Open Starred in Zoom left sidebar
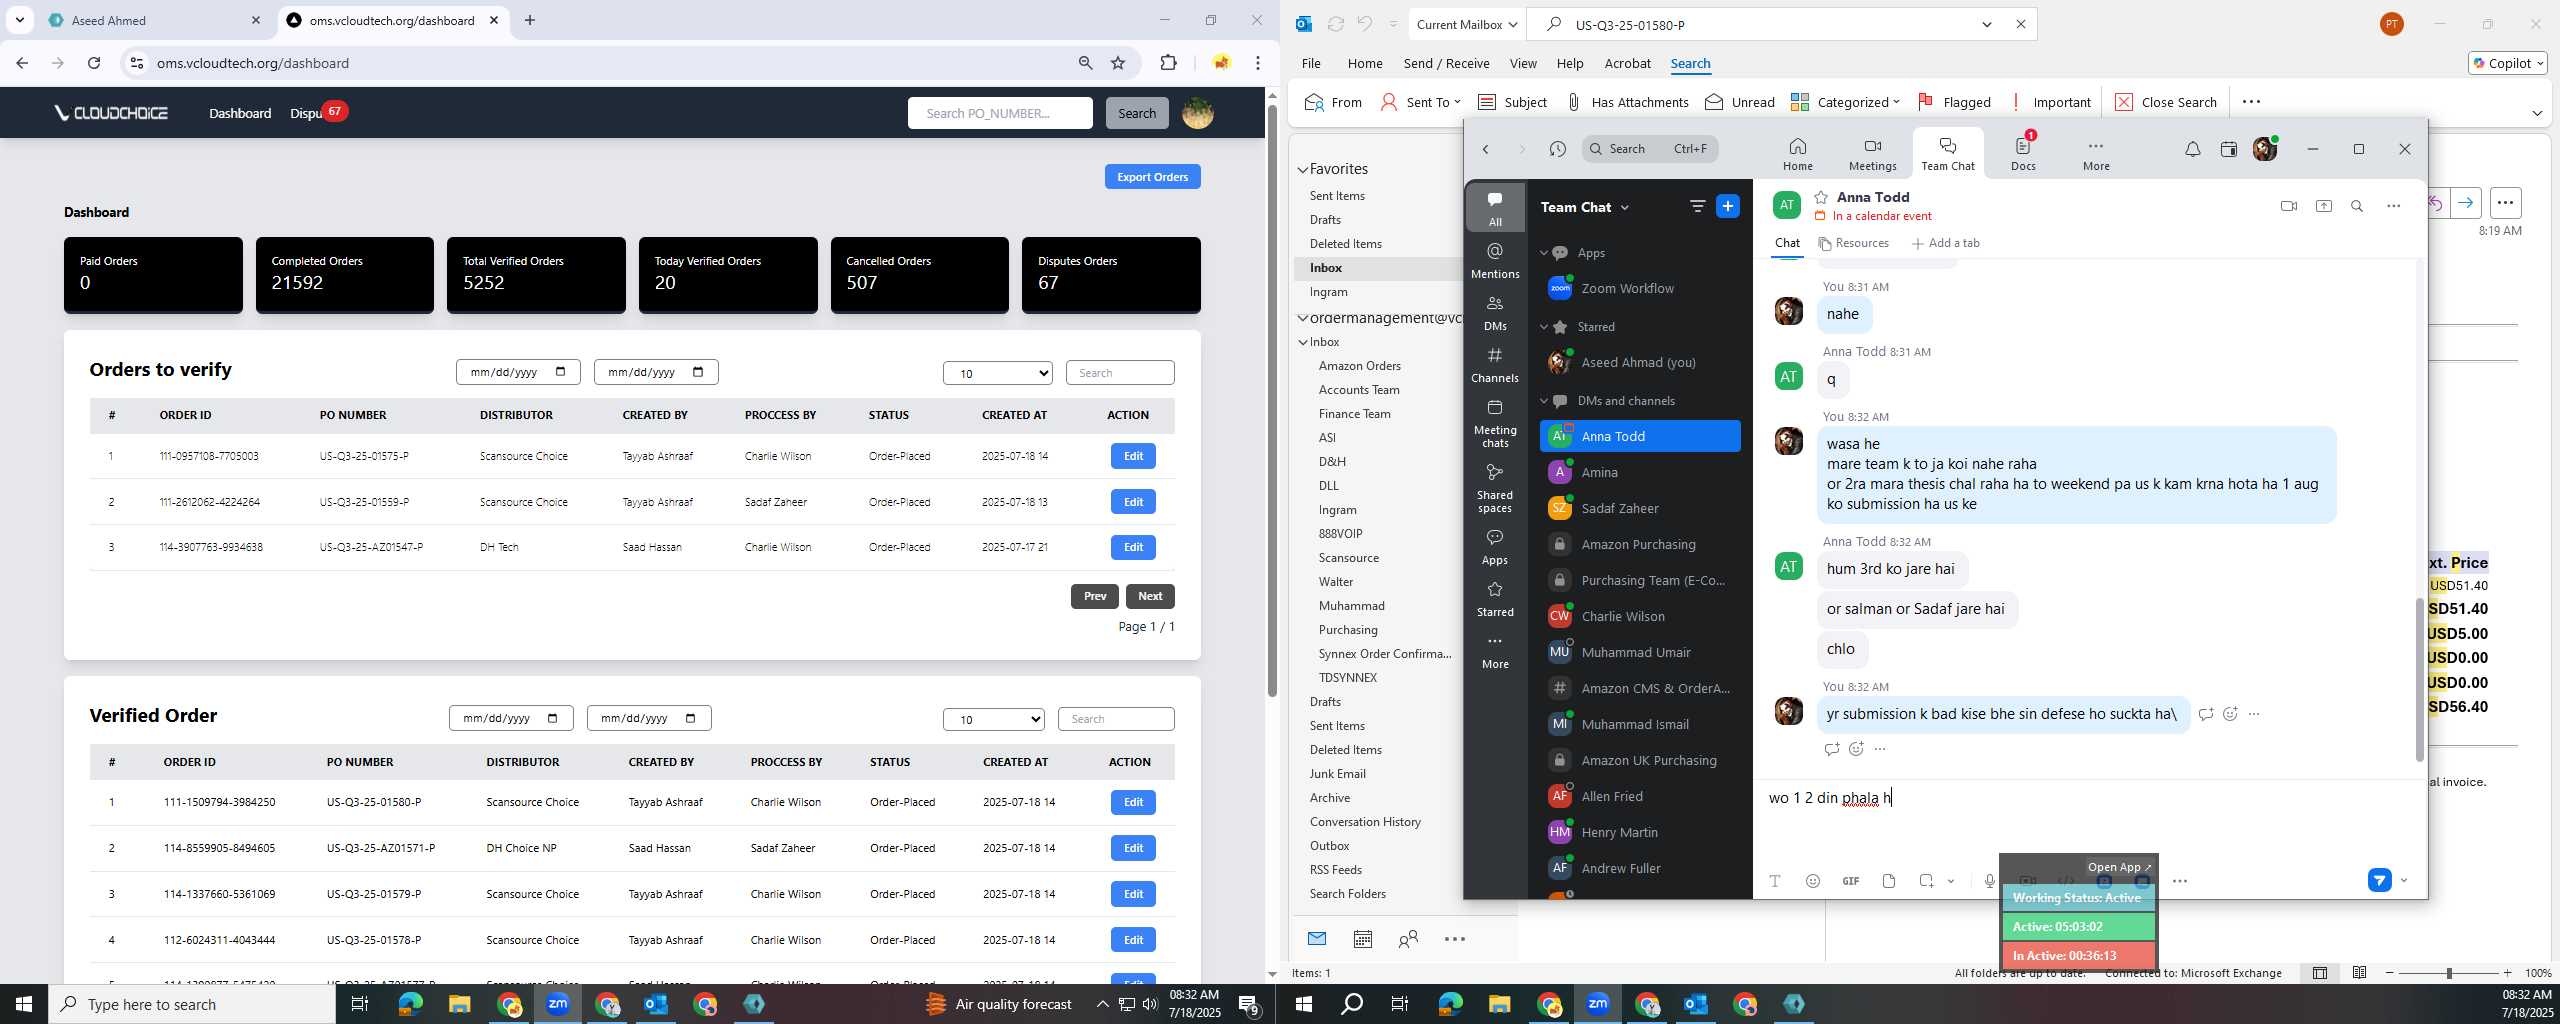The height and width of the screenshot is (1024, 2560). coord(1495,598)
